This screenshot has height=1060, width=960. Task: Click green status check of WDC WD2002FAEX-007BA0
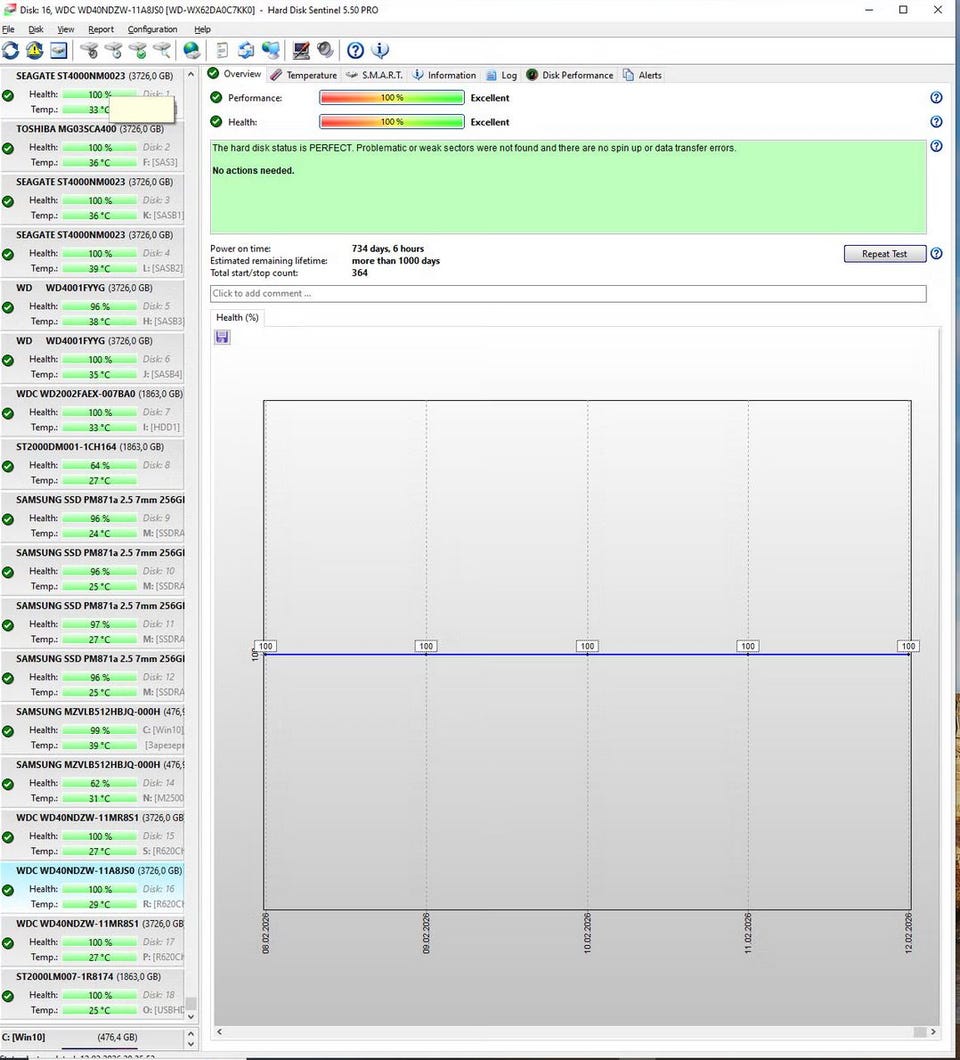[x=8, y=414]
